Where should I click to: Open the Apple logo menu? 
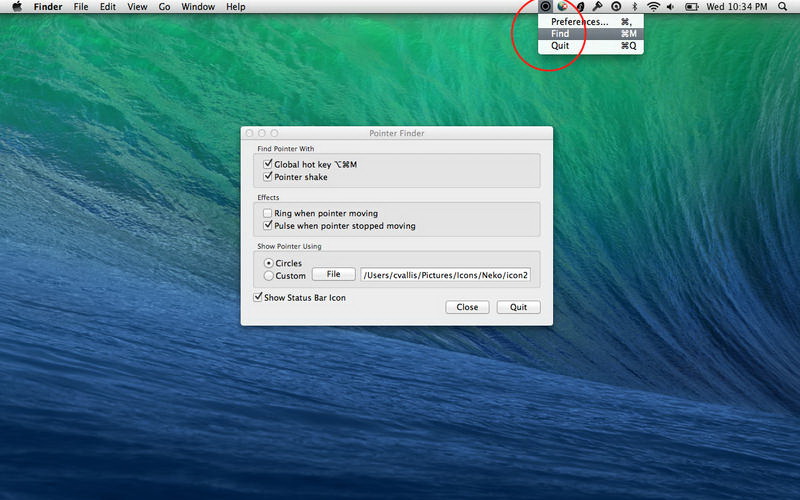(16, 7)
